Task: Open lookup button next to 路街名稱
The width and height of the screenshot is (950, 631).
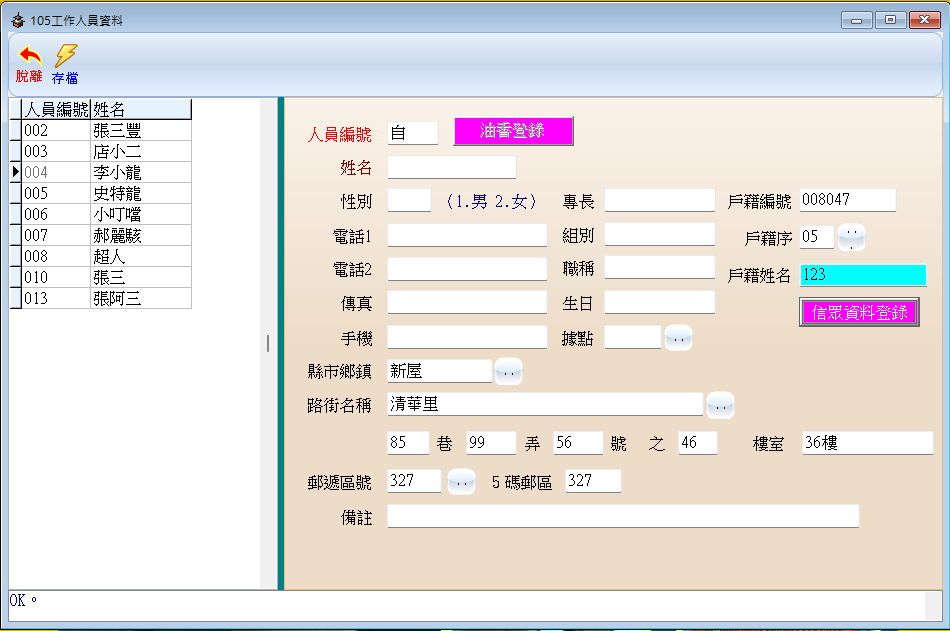Action: (720, 405)
